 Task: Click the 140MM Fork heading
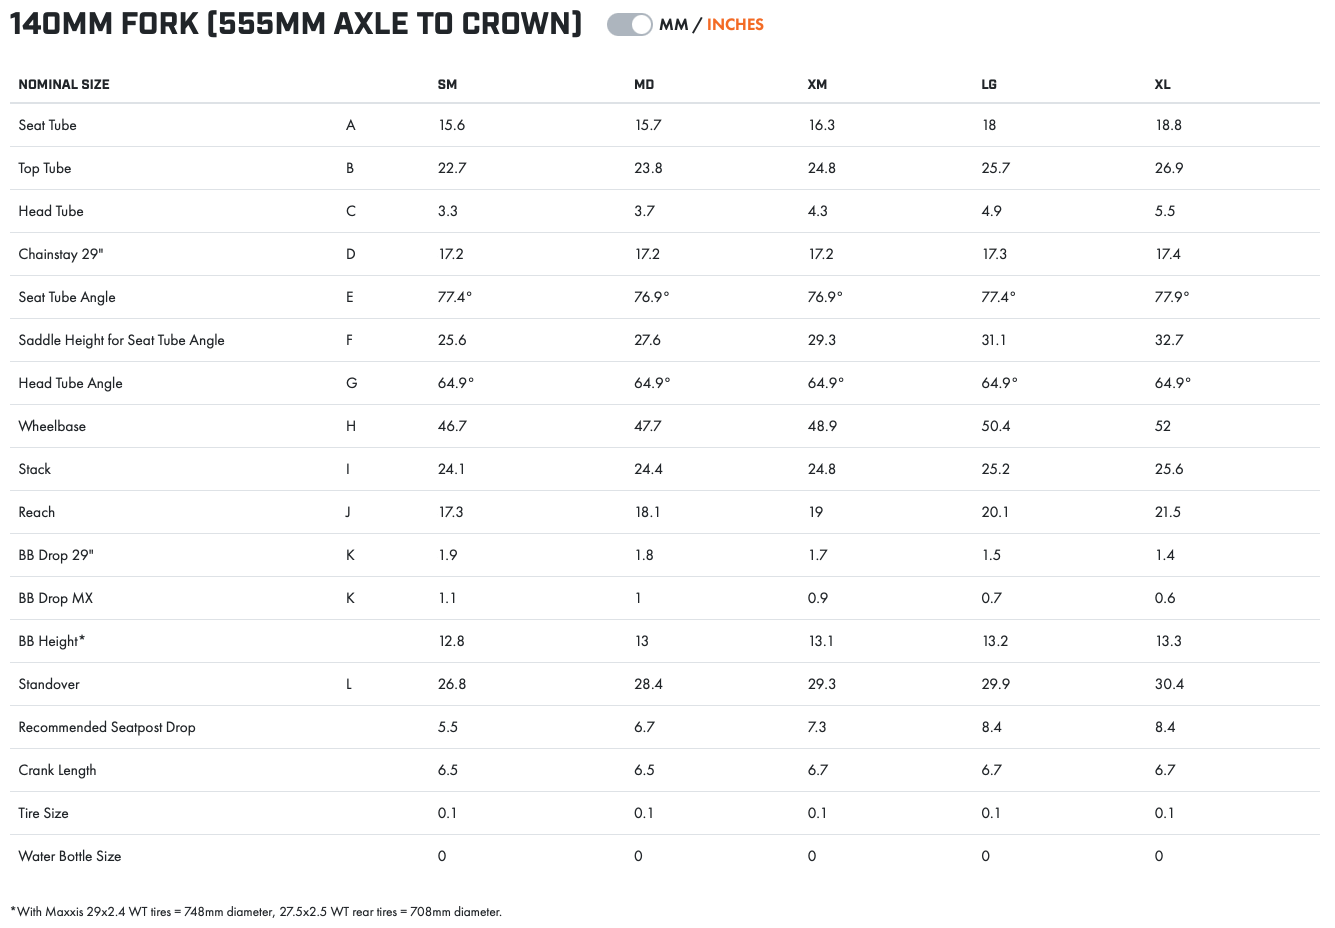tap(296, 24)
